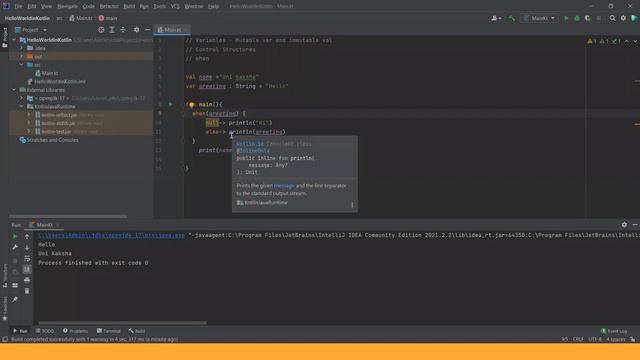Collapse all nodes in Project panel
640x360 pixels.
point(123,30)
